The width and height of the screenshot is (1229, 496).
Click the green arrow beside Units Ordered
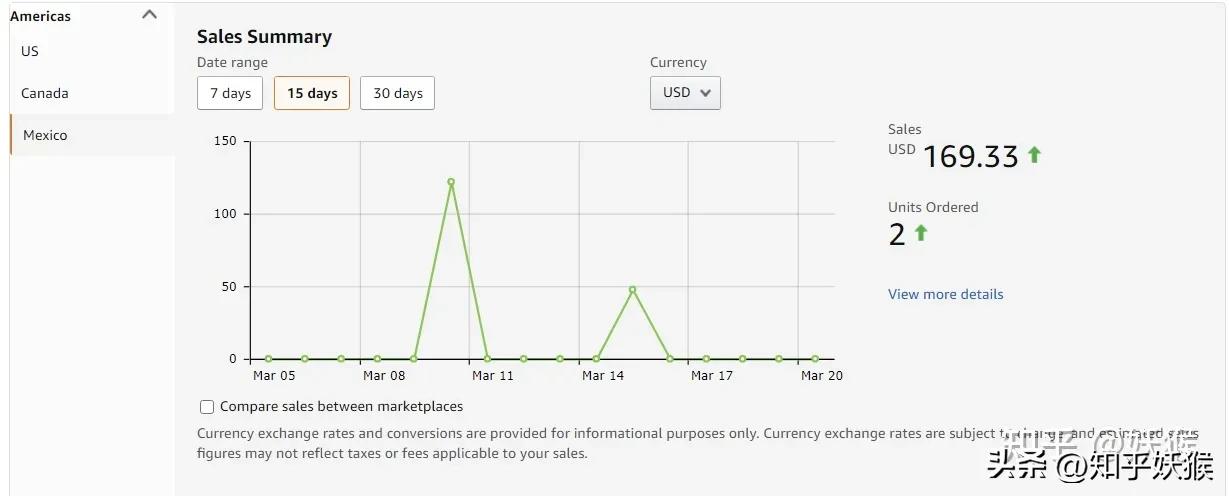click(921, 233)
